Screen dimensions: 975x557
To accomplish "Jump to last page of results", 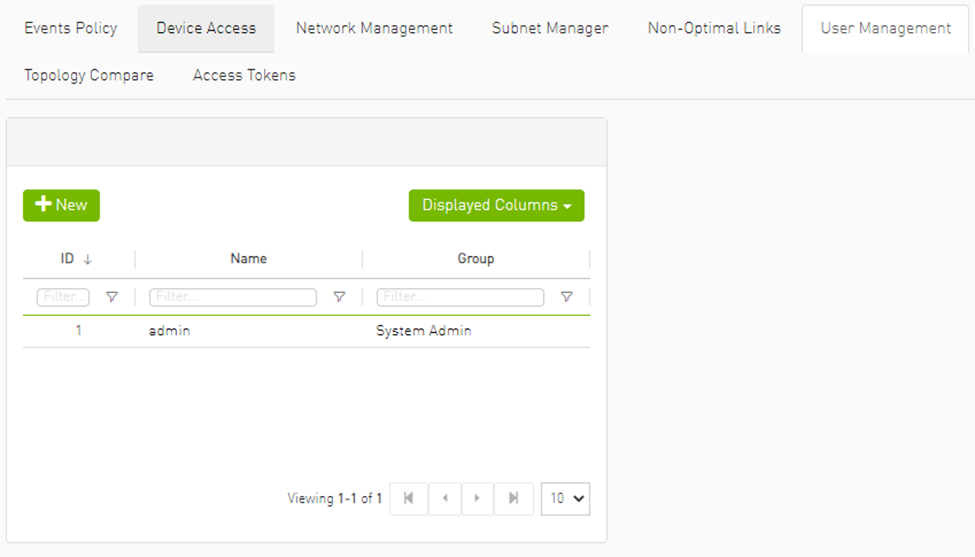I will tap(513, 498).
